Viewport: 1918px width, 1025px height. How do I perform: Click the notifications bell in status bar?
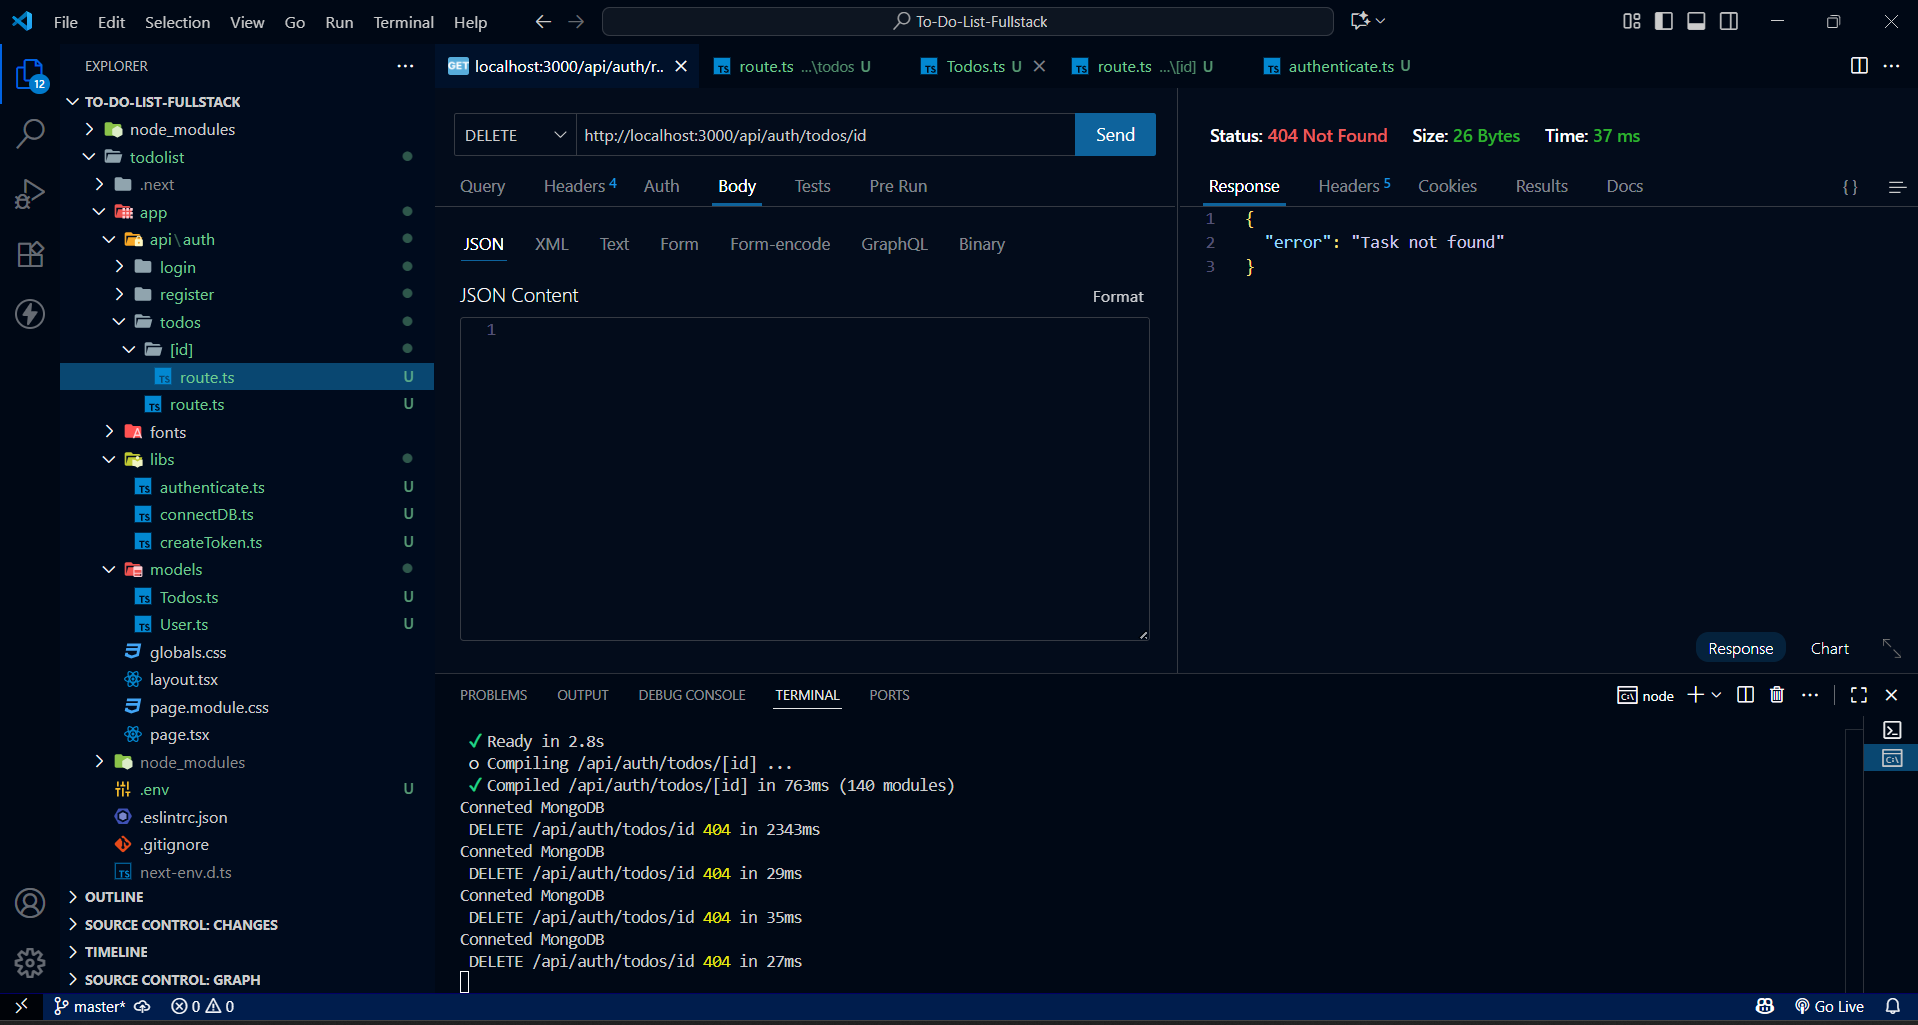click(1892, 1006)
